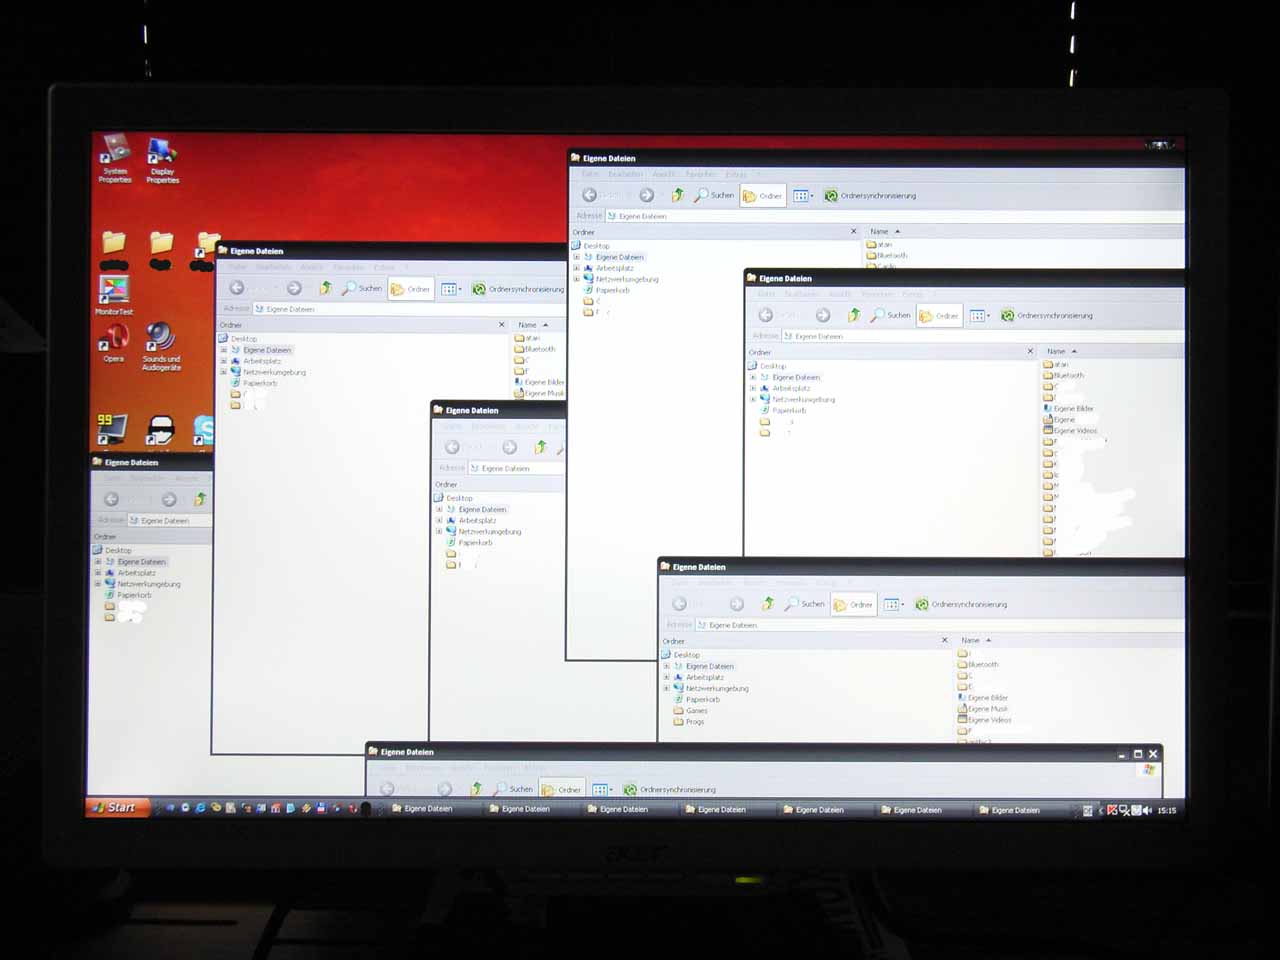Click Ordnersynchronisierung icon in topmost right window
Viewport: 1280px width, 960px height.
point(831,196)
